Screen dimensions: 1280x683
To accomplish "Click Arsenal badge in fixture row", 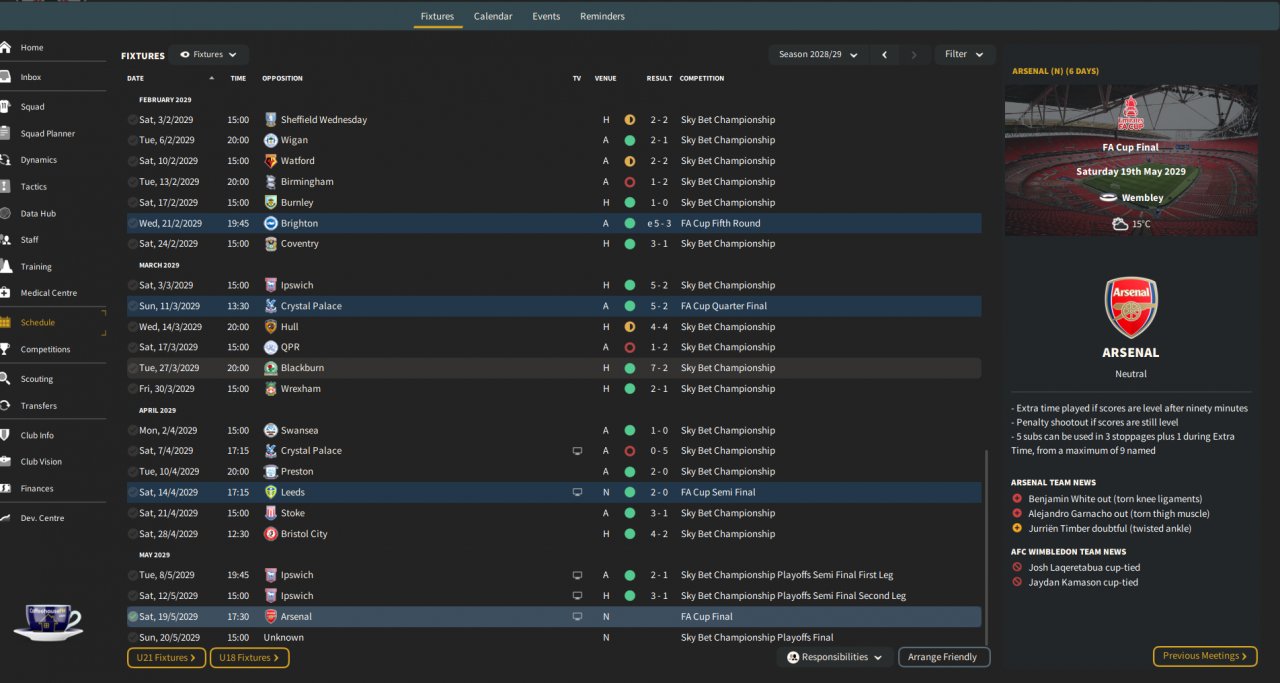I will click(x=270, y=617).
